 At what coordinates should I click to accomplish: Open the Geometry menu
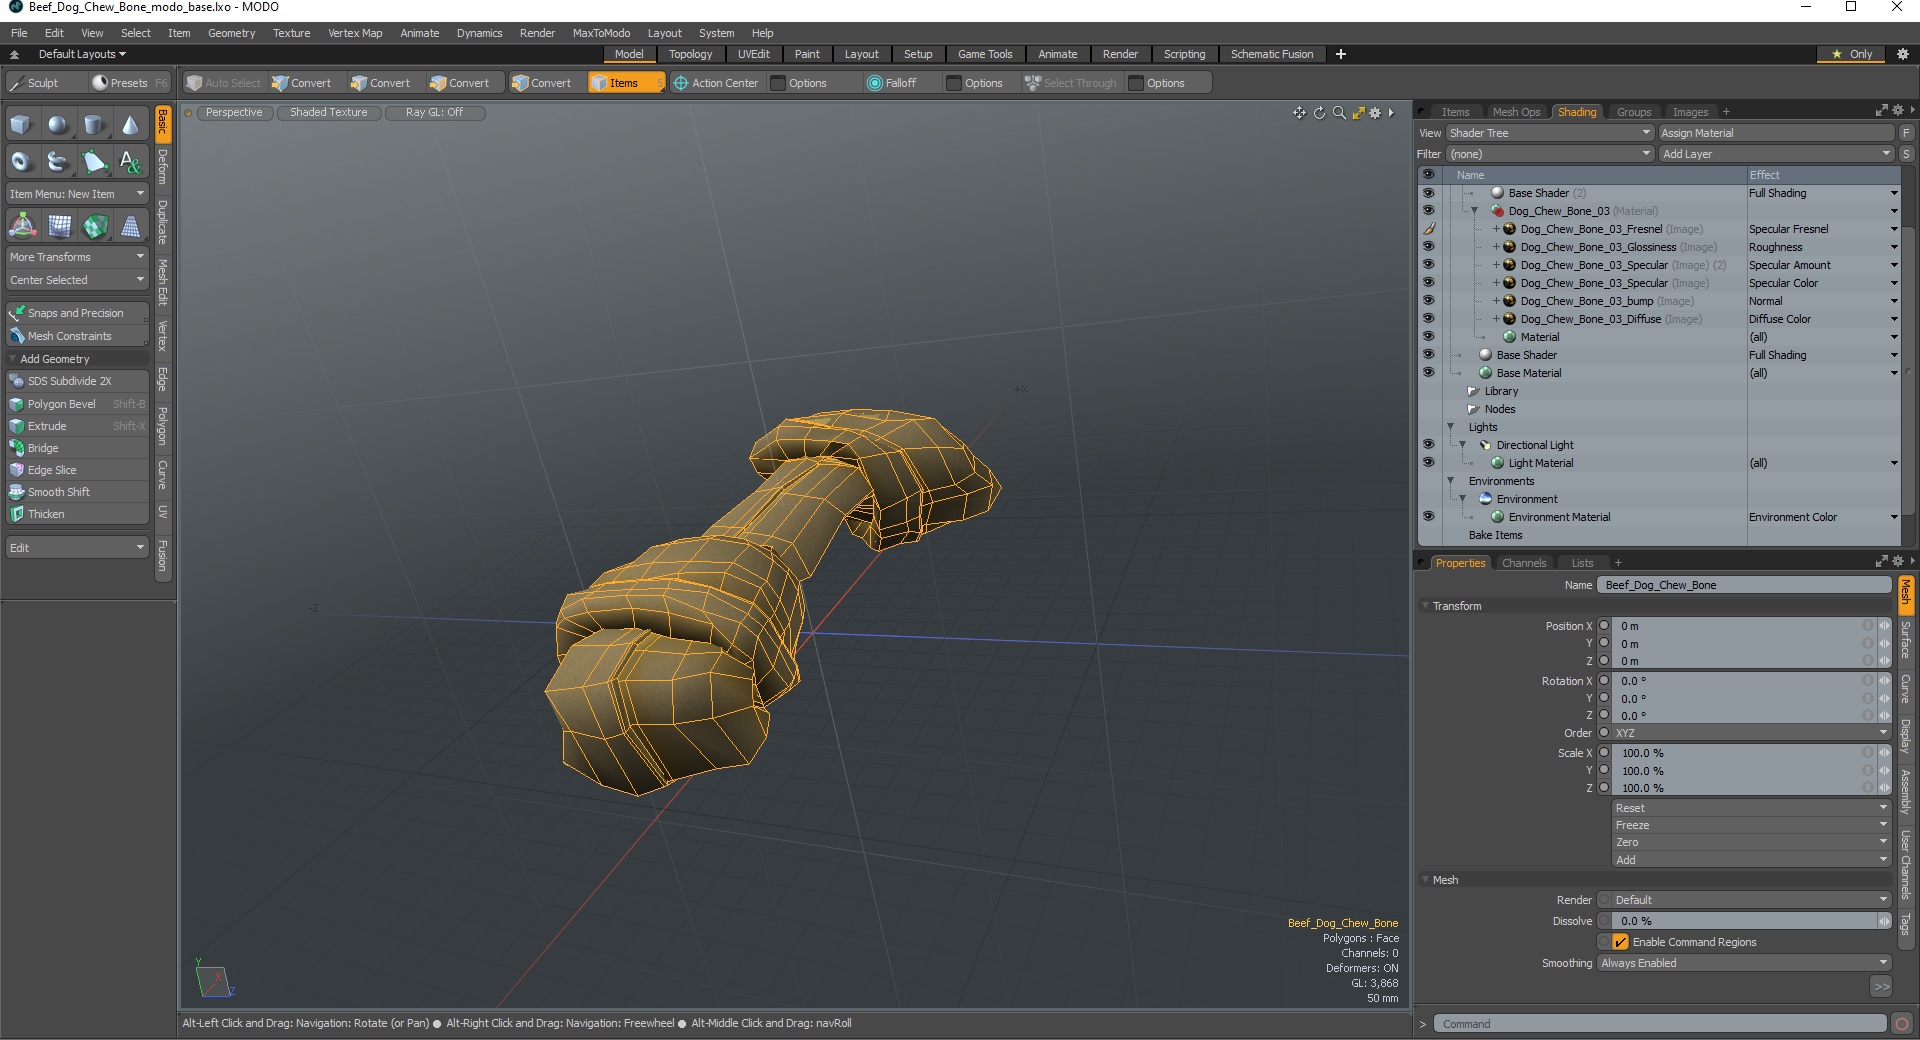pyautogui.click(x=231, y=33)
